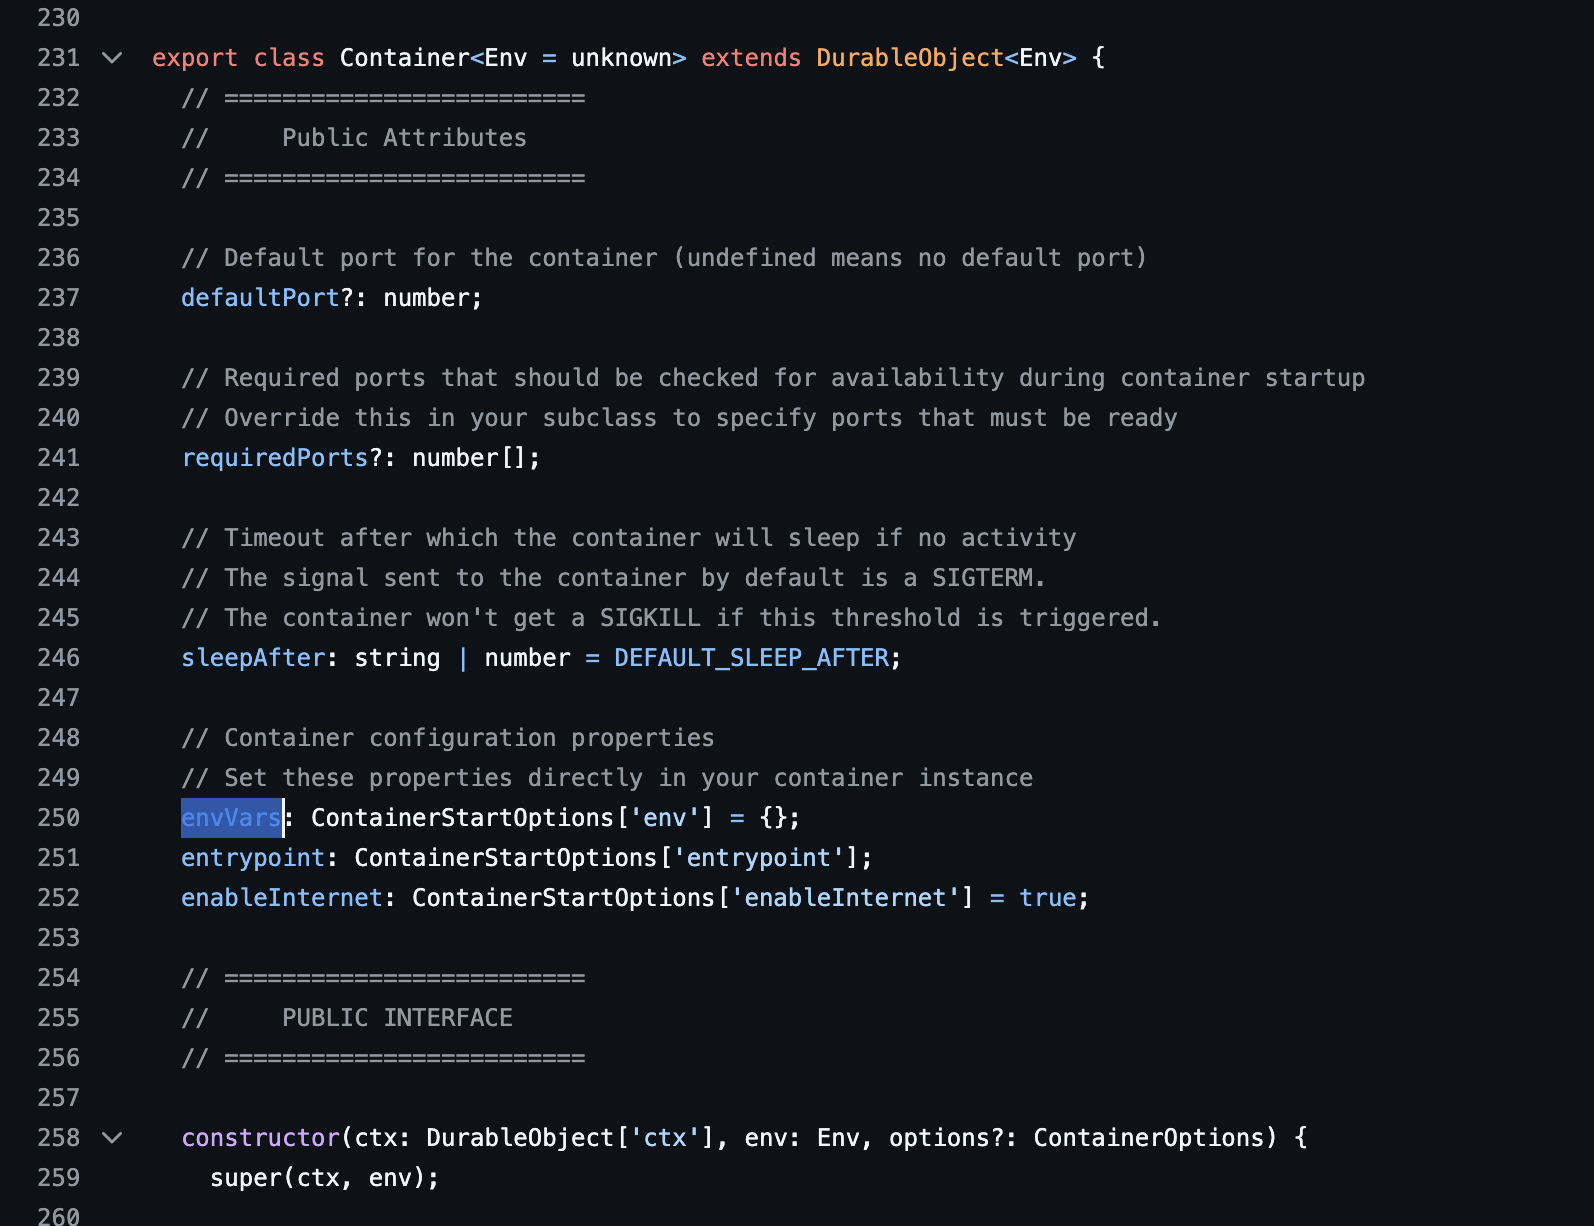Click the constructor keyword
The height and width of the screenshot is (1226, 1594).
261,1138
